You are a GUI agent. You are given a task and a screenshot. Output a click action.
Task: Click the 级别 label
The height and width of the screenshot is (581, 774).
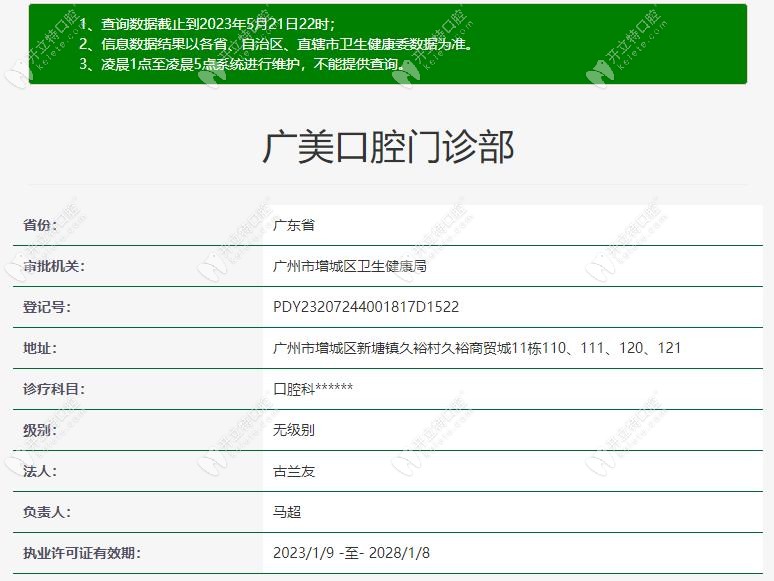(x=40, y=430)
